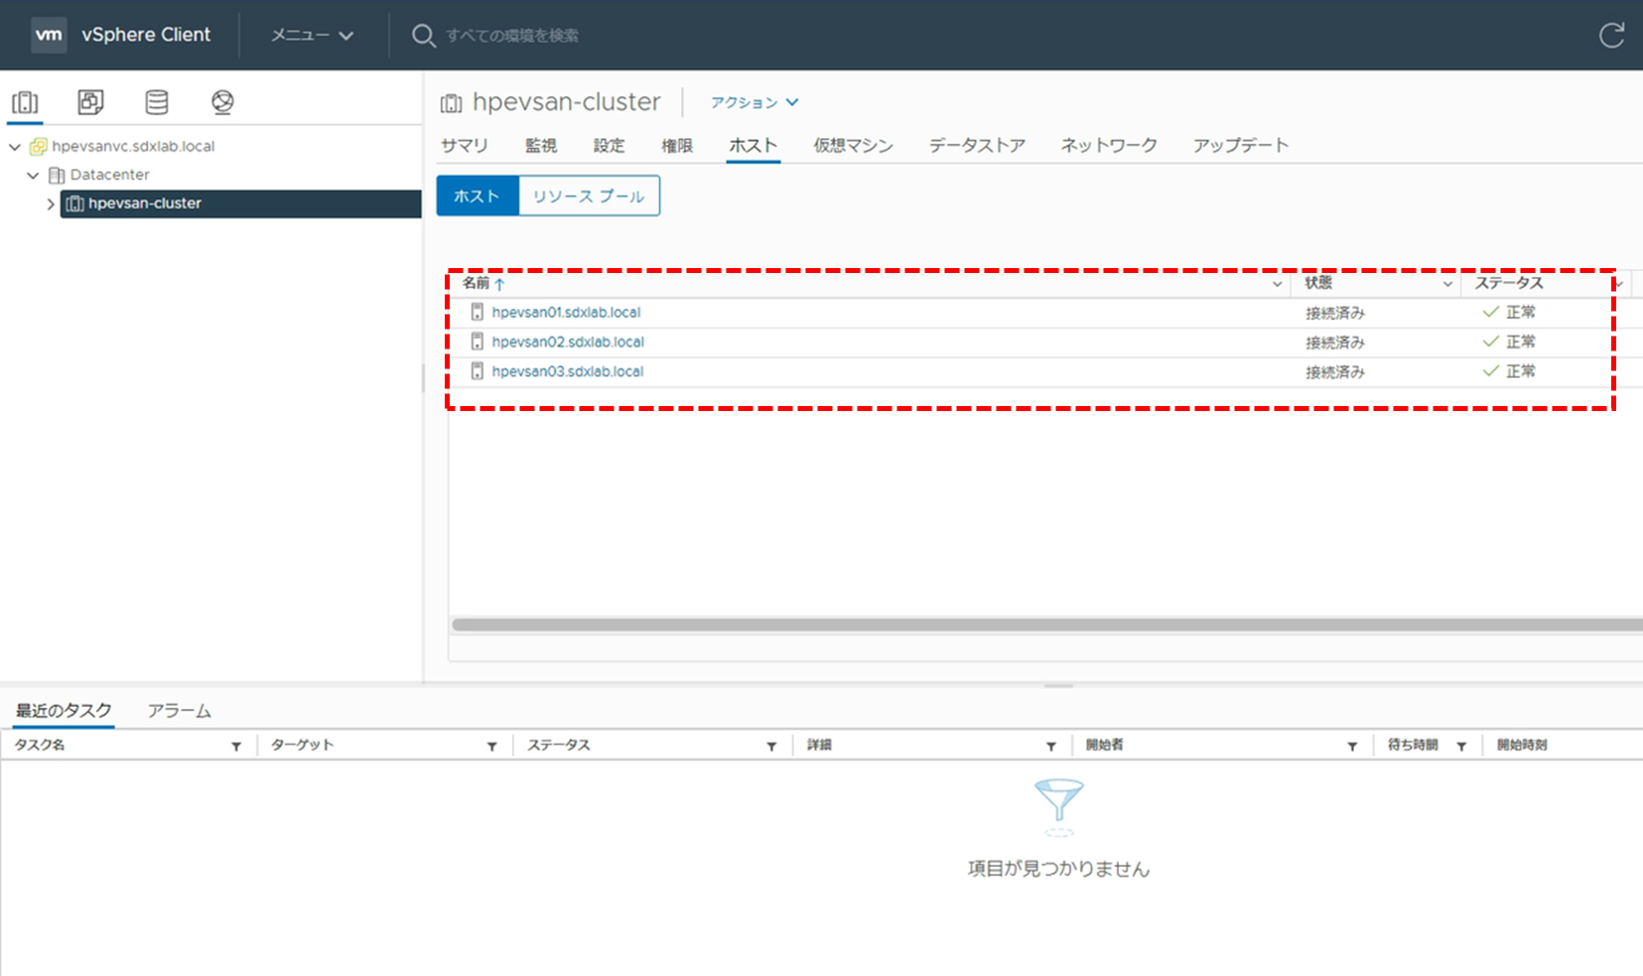The height and width of the screenshot is (976, 1643).
Task: Click the すべての環境を検索 search field
Action: coord(512,36)
